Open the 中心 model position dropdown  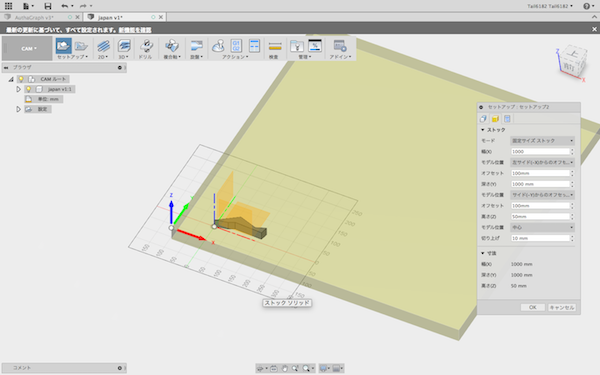point(542,227)
